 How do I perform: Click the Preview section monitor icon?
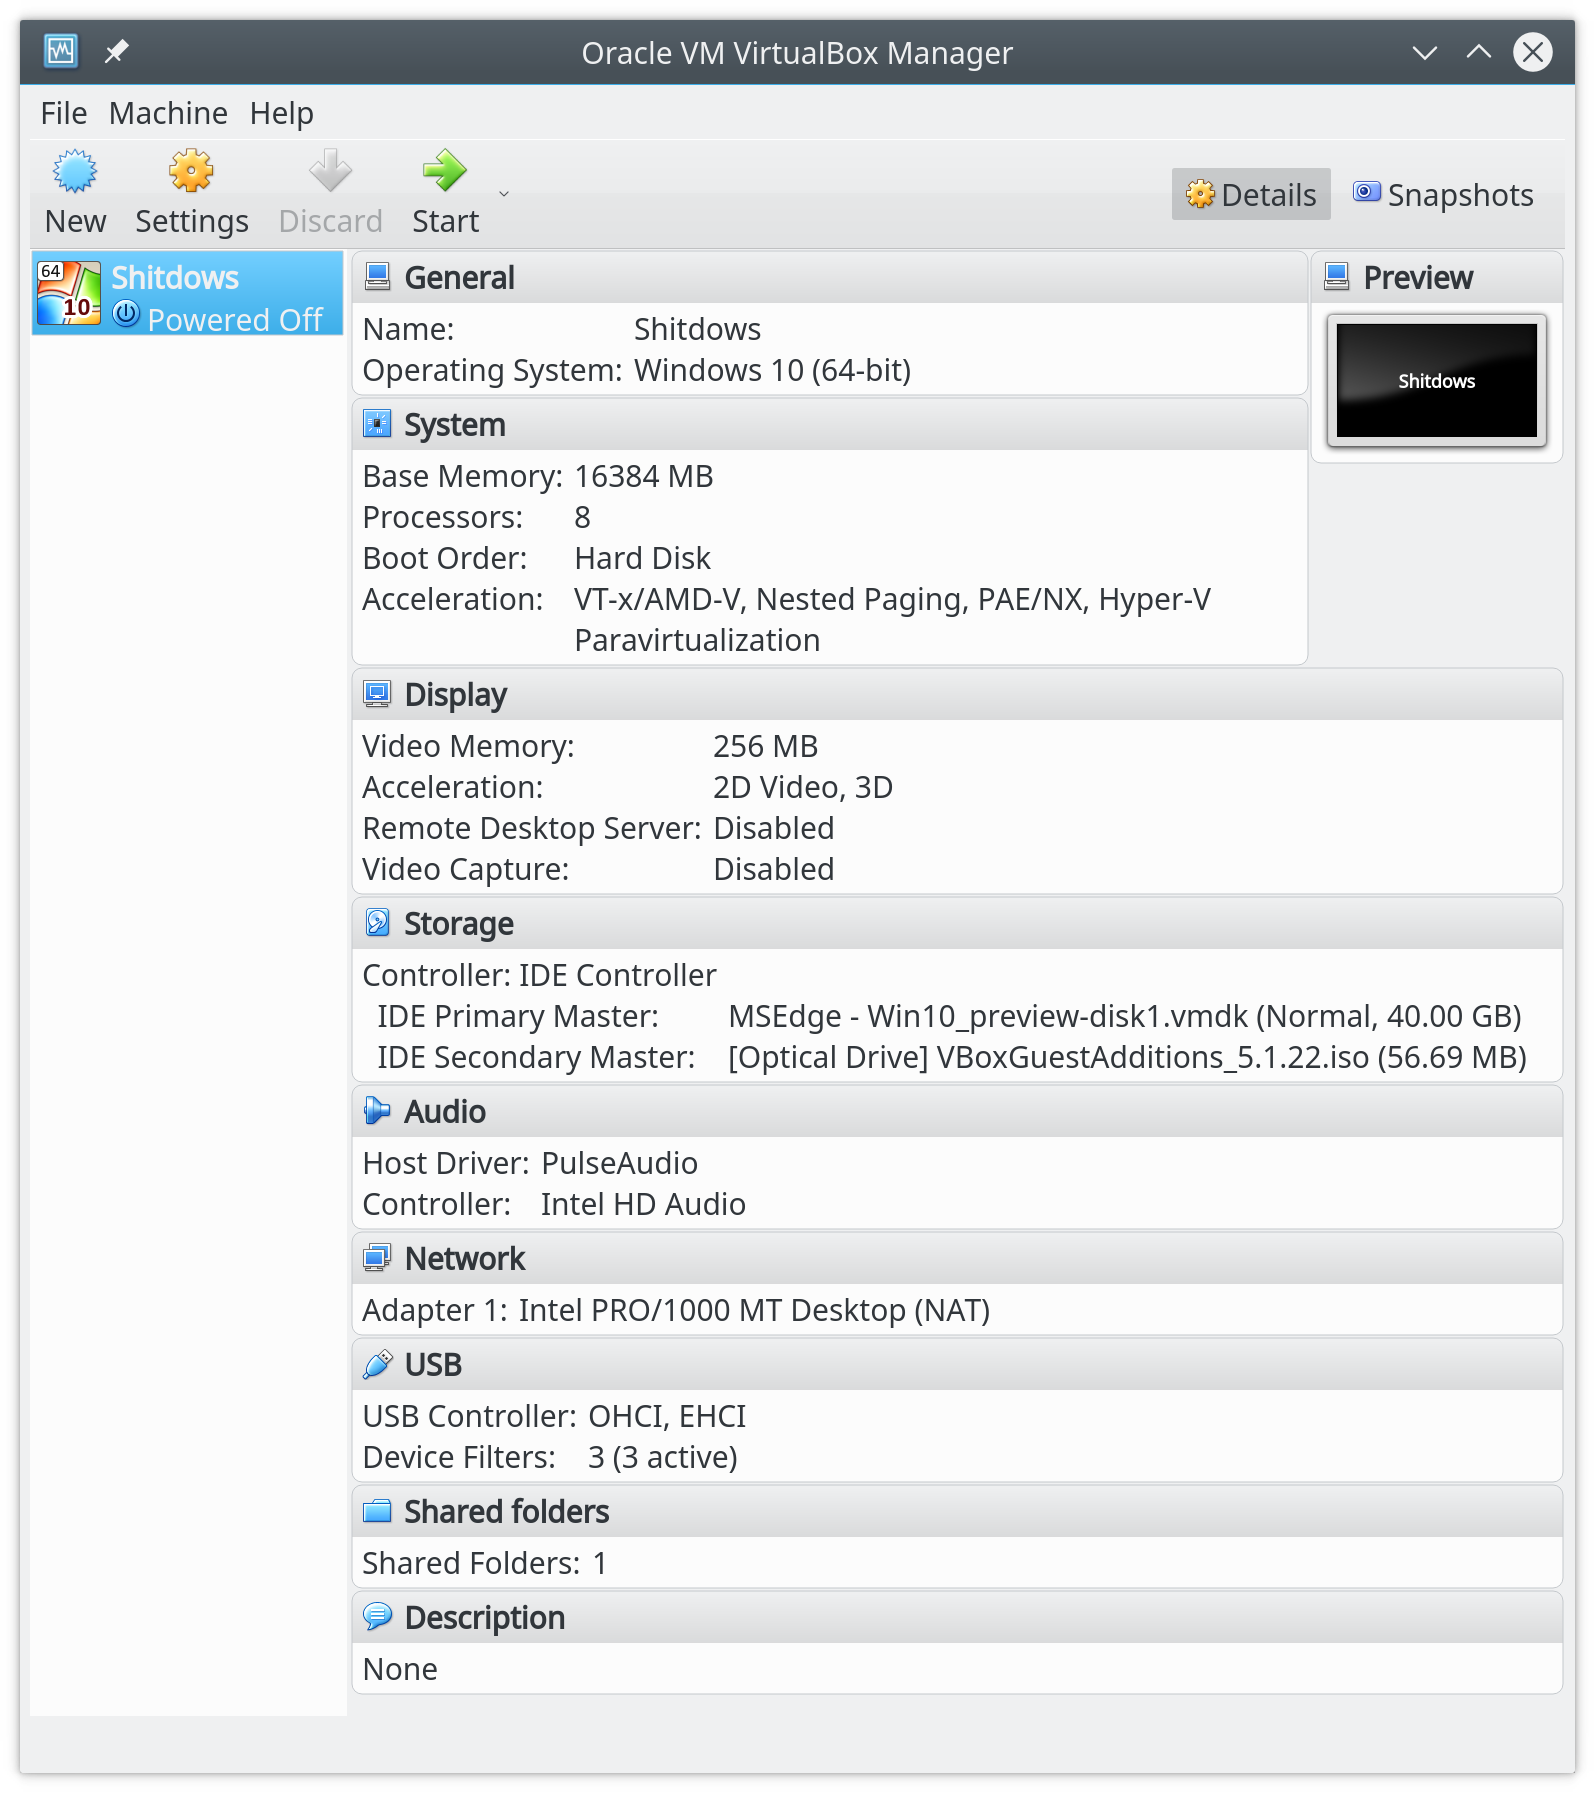(1337, 276)
